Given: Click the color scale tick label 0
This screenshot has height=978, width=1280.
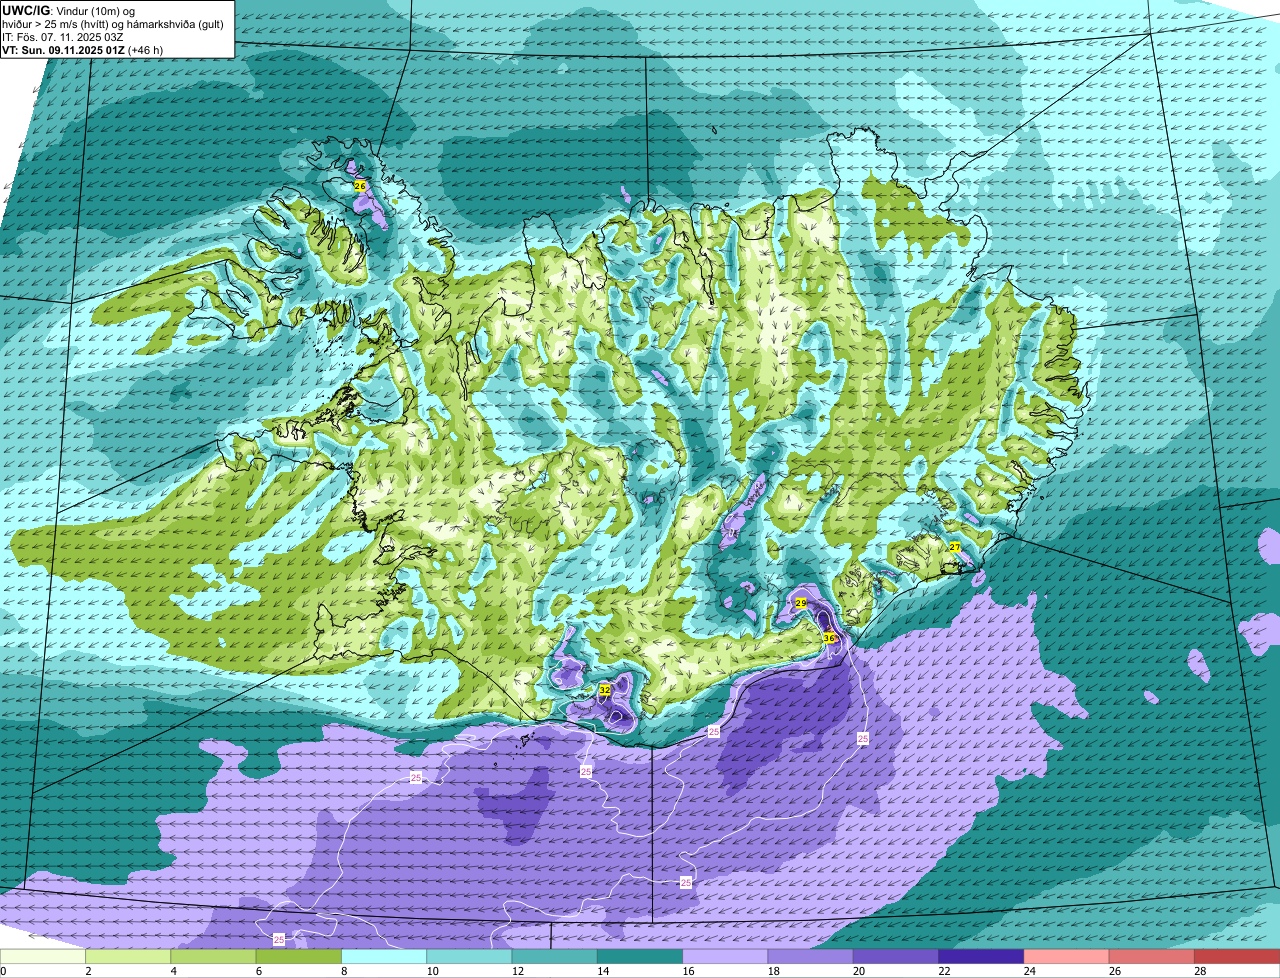Looking at the screenshot, I should point(3,971).
